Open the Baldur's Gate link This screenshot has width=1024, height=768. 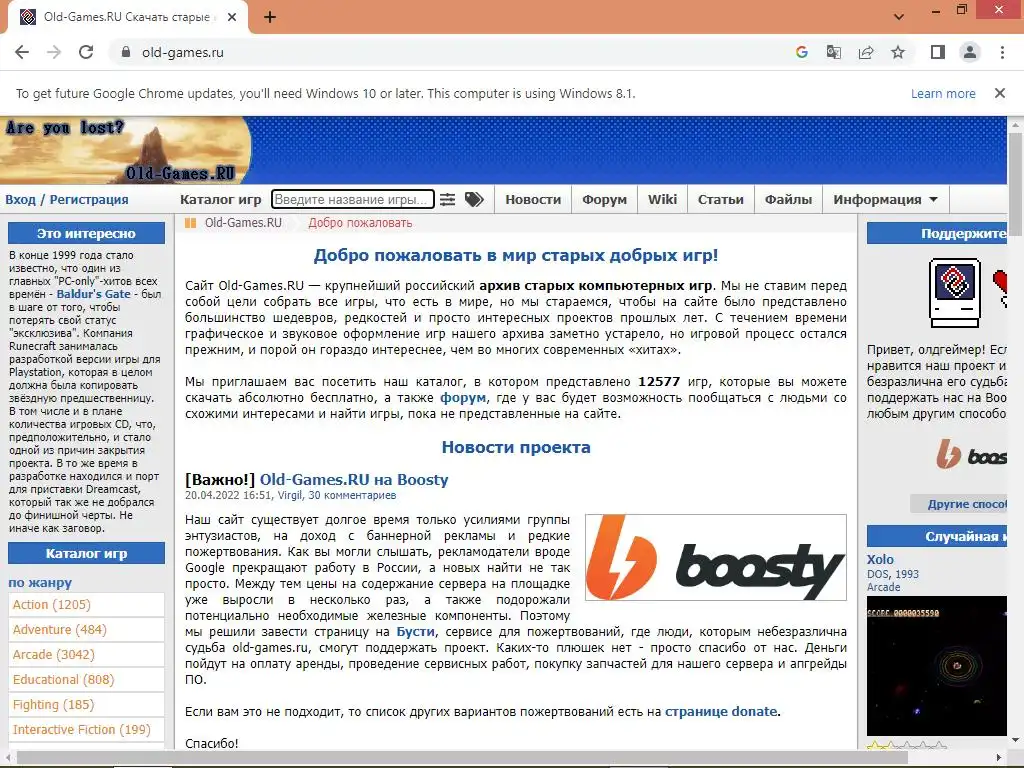pyautogui.click(x=93, y=294)
